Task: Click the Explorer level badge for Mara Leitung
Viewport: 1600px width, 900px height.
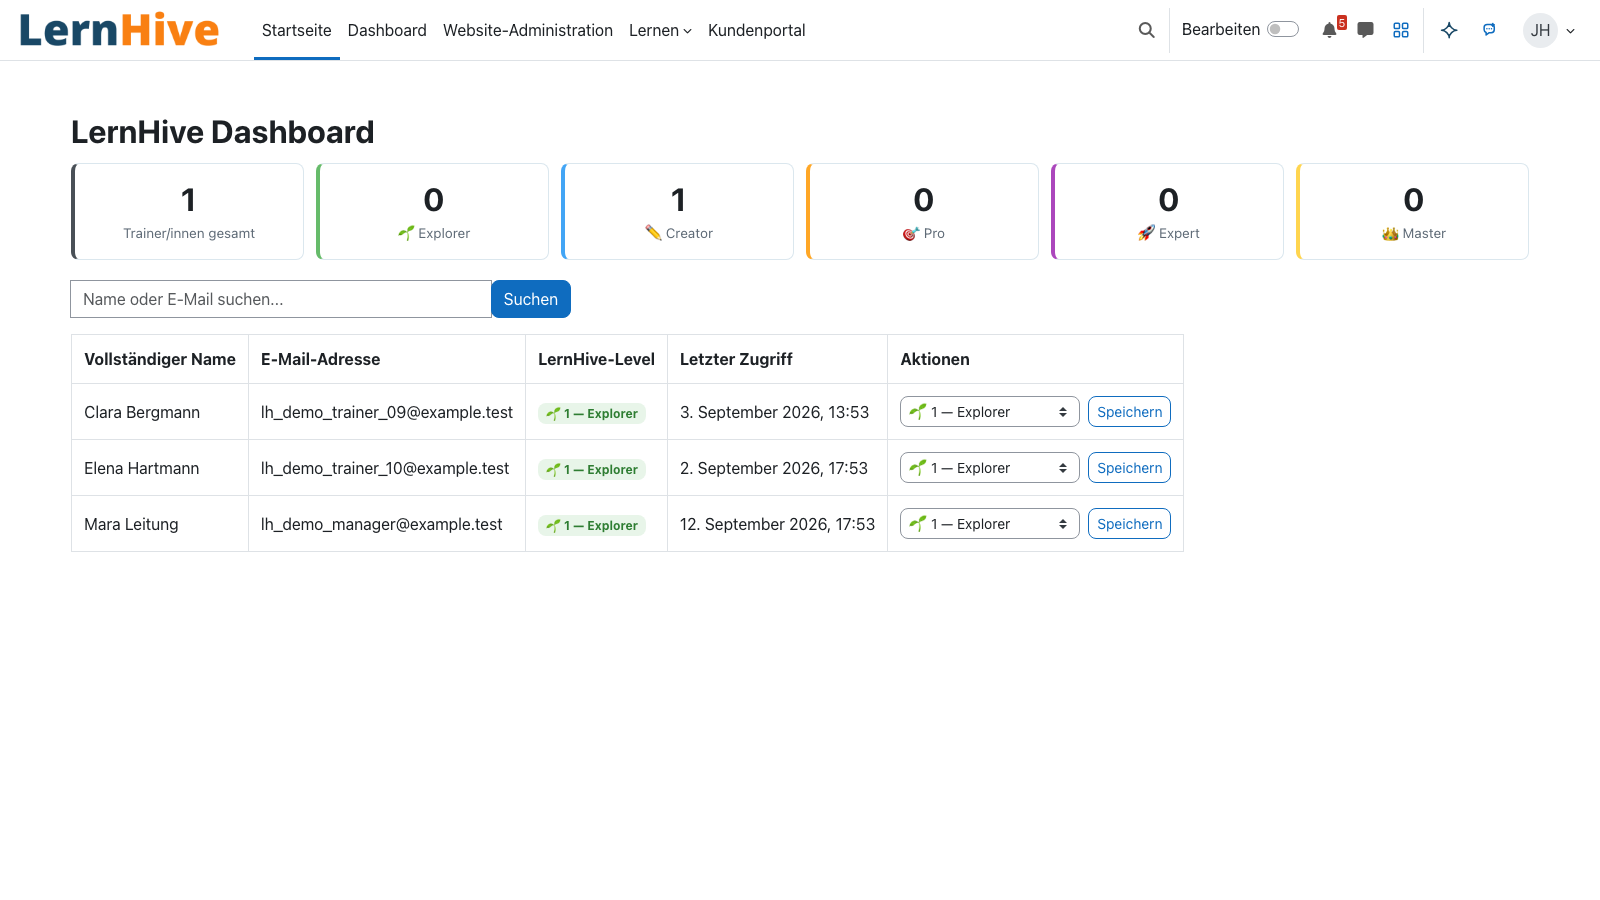Action: [x=592, y=525]
